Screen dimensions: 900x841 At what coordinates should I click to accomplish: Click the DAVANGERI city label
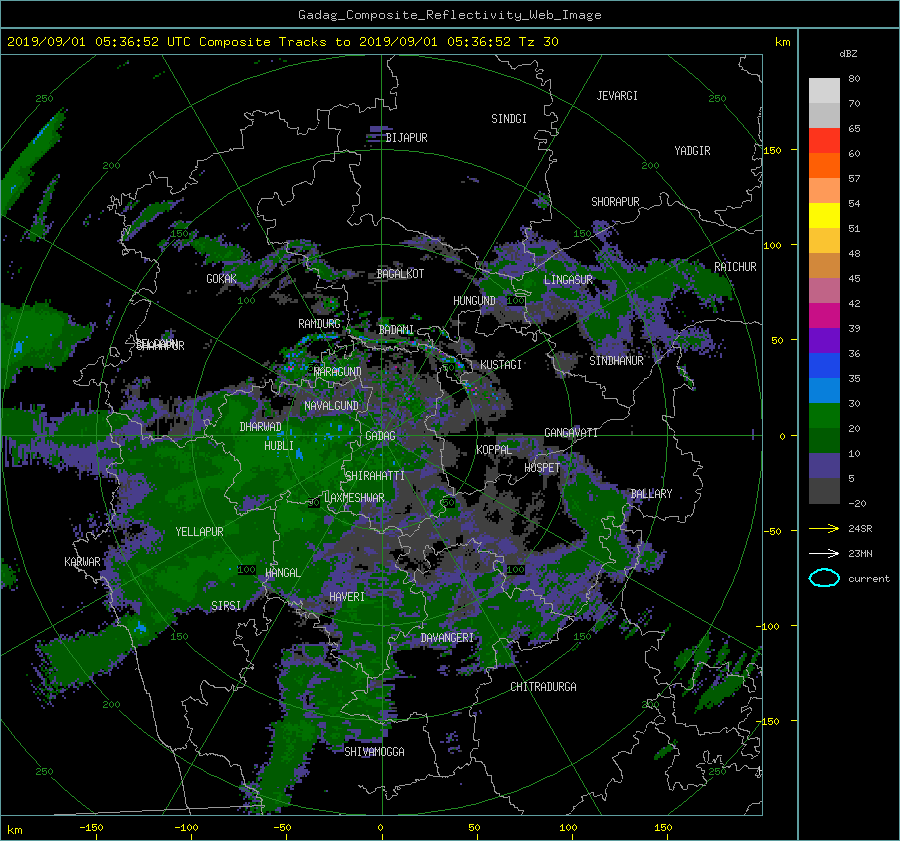point(447,638)
